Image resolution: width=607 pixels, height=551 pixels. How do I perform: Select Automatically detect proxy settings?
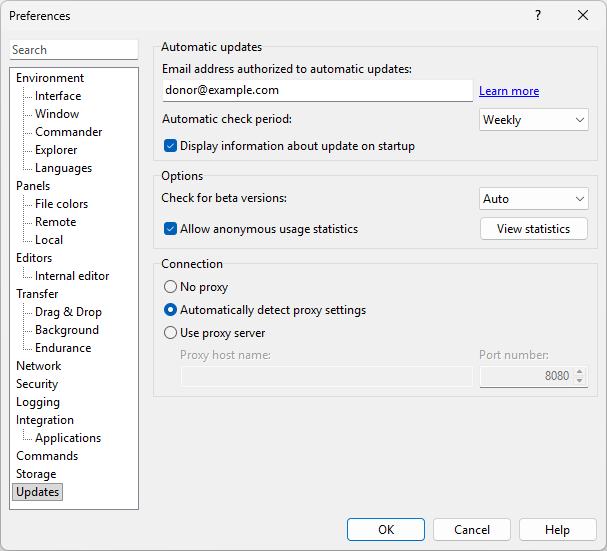[x=171, y=310]
